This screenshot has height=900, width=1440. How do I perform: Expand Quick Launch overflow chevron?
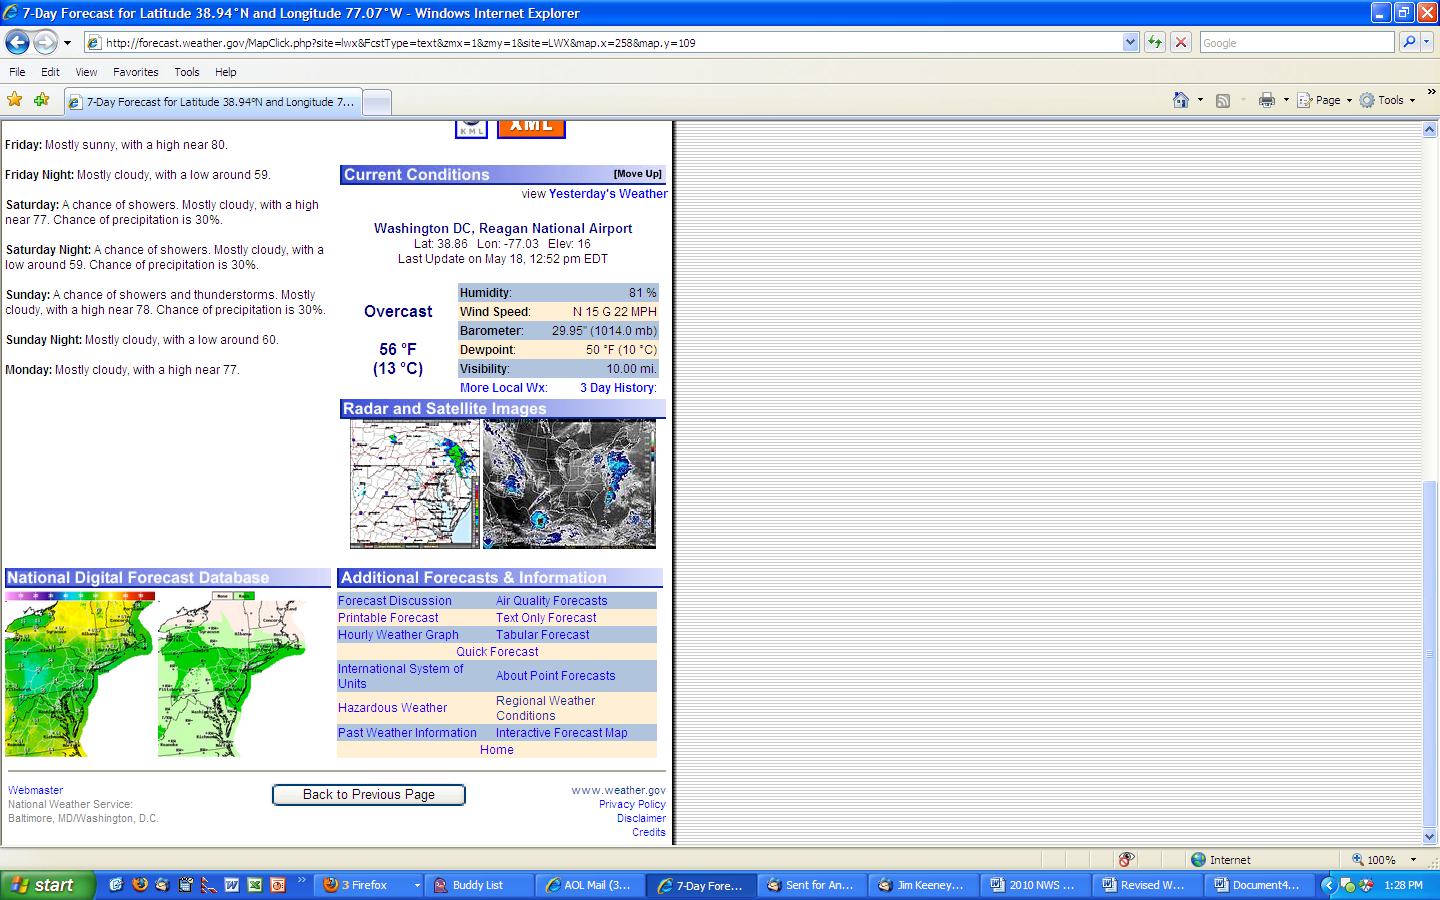(301, 880)
